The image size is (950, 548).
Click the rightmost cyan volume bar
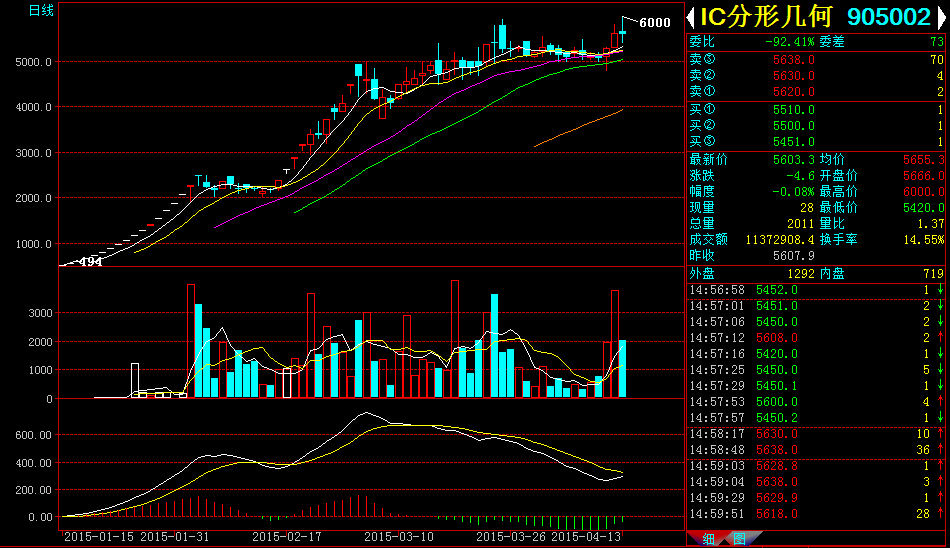click(622, 369)
